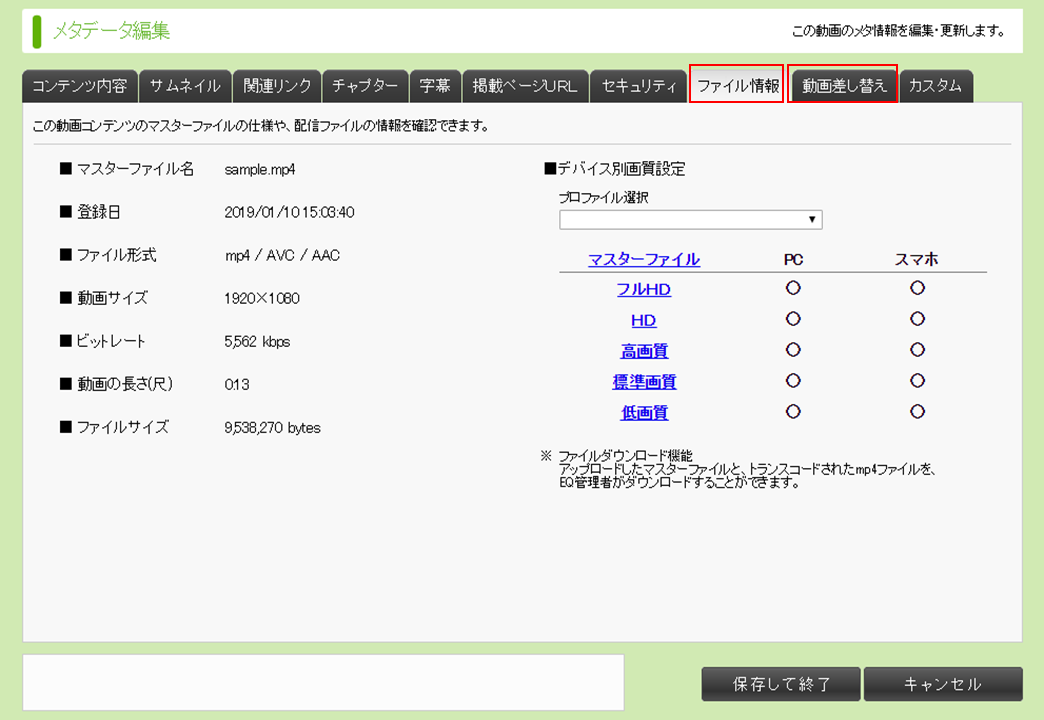1044x720 pixels.
Task: Expand the プロファイル選択 dropdown
Action: (690, 220)
